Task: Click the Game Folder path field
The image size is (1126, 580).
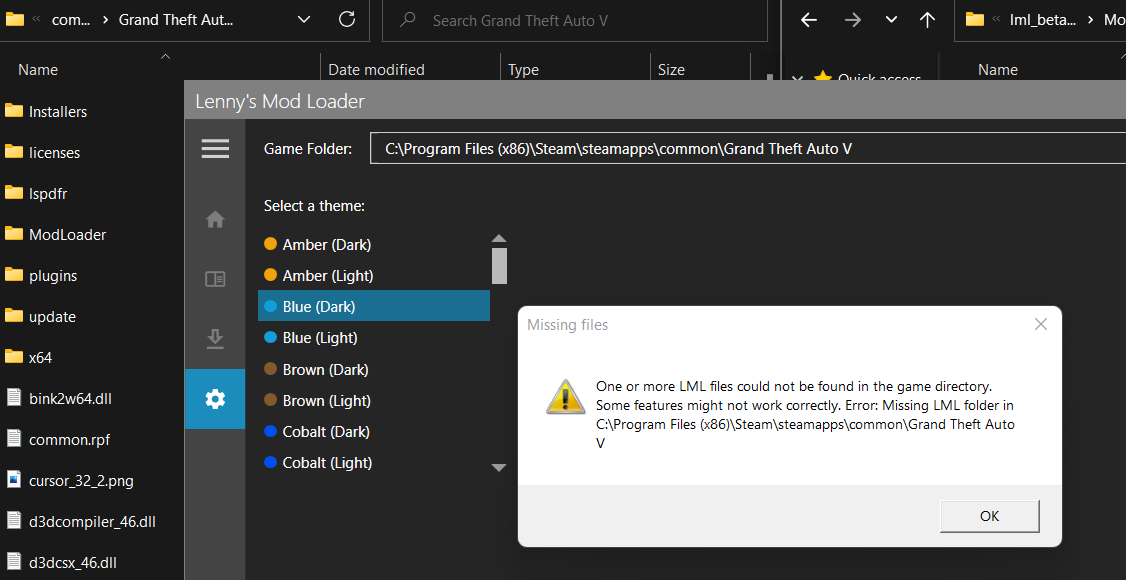Action: tap(748, 149)
